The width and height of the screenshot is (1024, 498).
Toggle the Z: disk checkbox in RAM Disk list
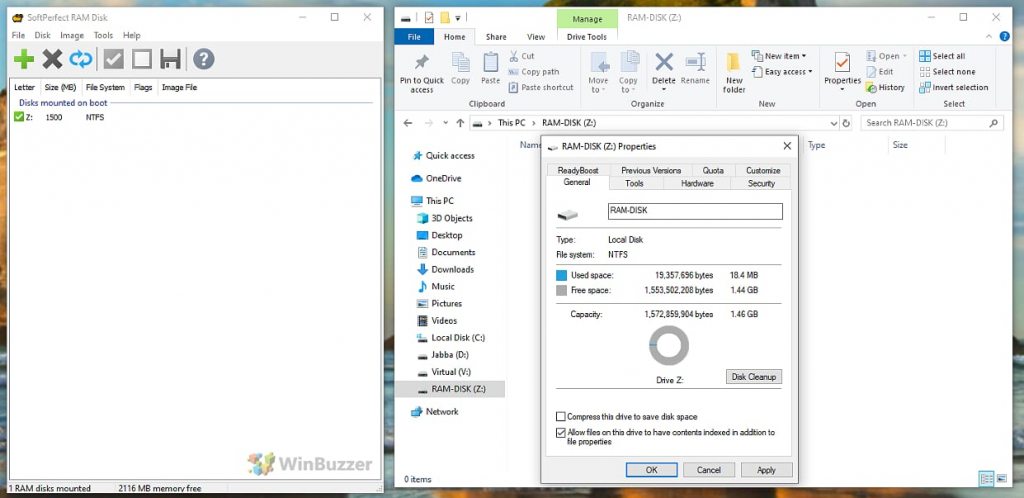click(x=18, y=117)
